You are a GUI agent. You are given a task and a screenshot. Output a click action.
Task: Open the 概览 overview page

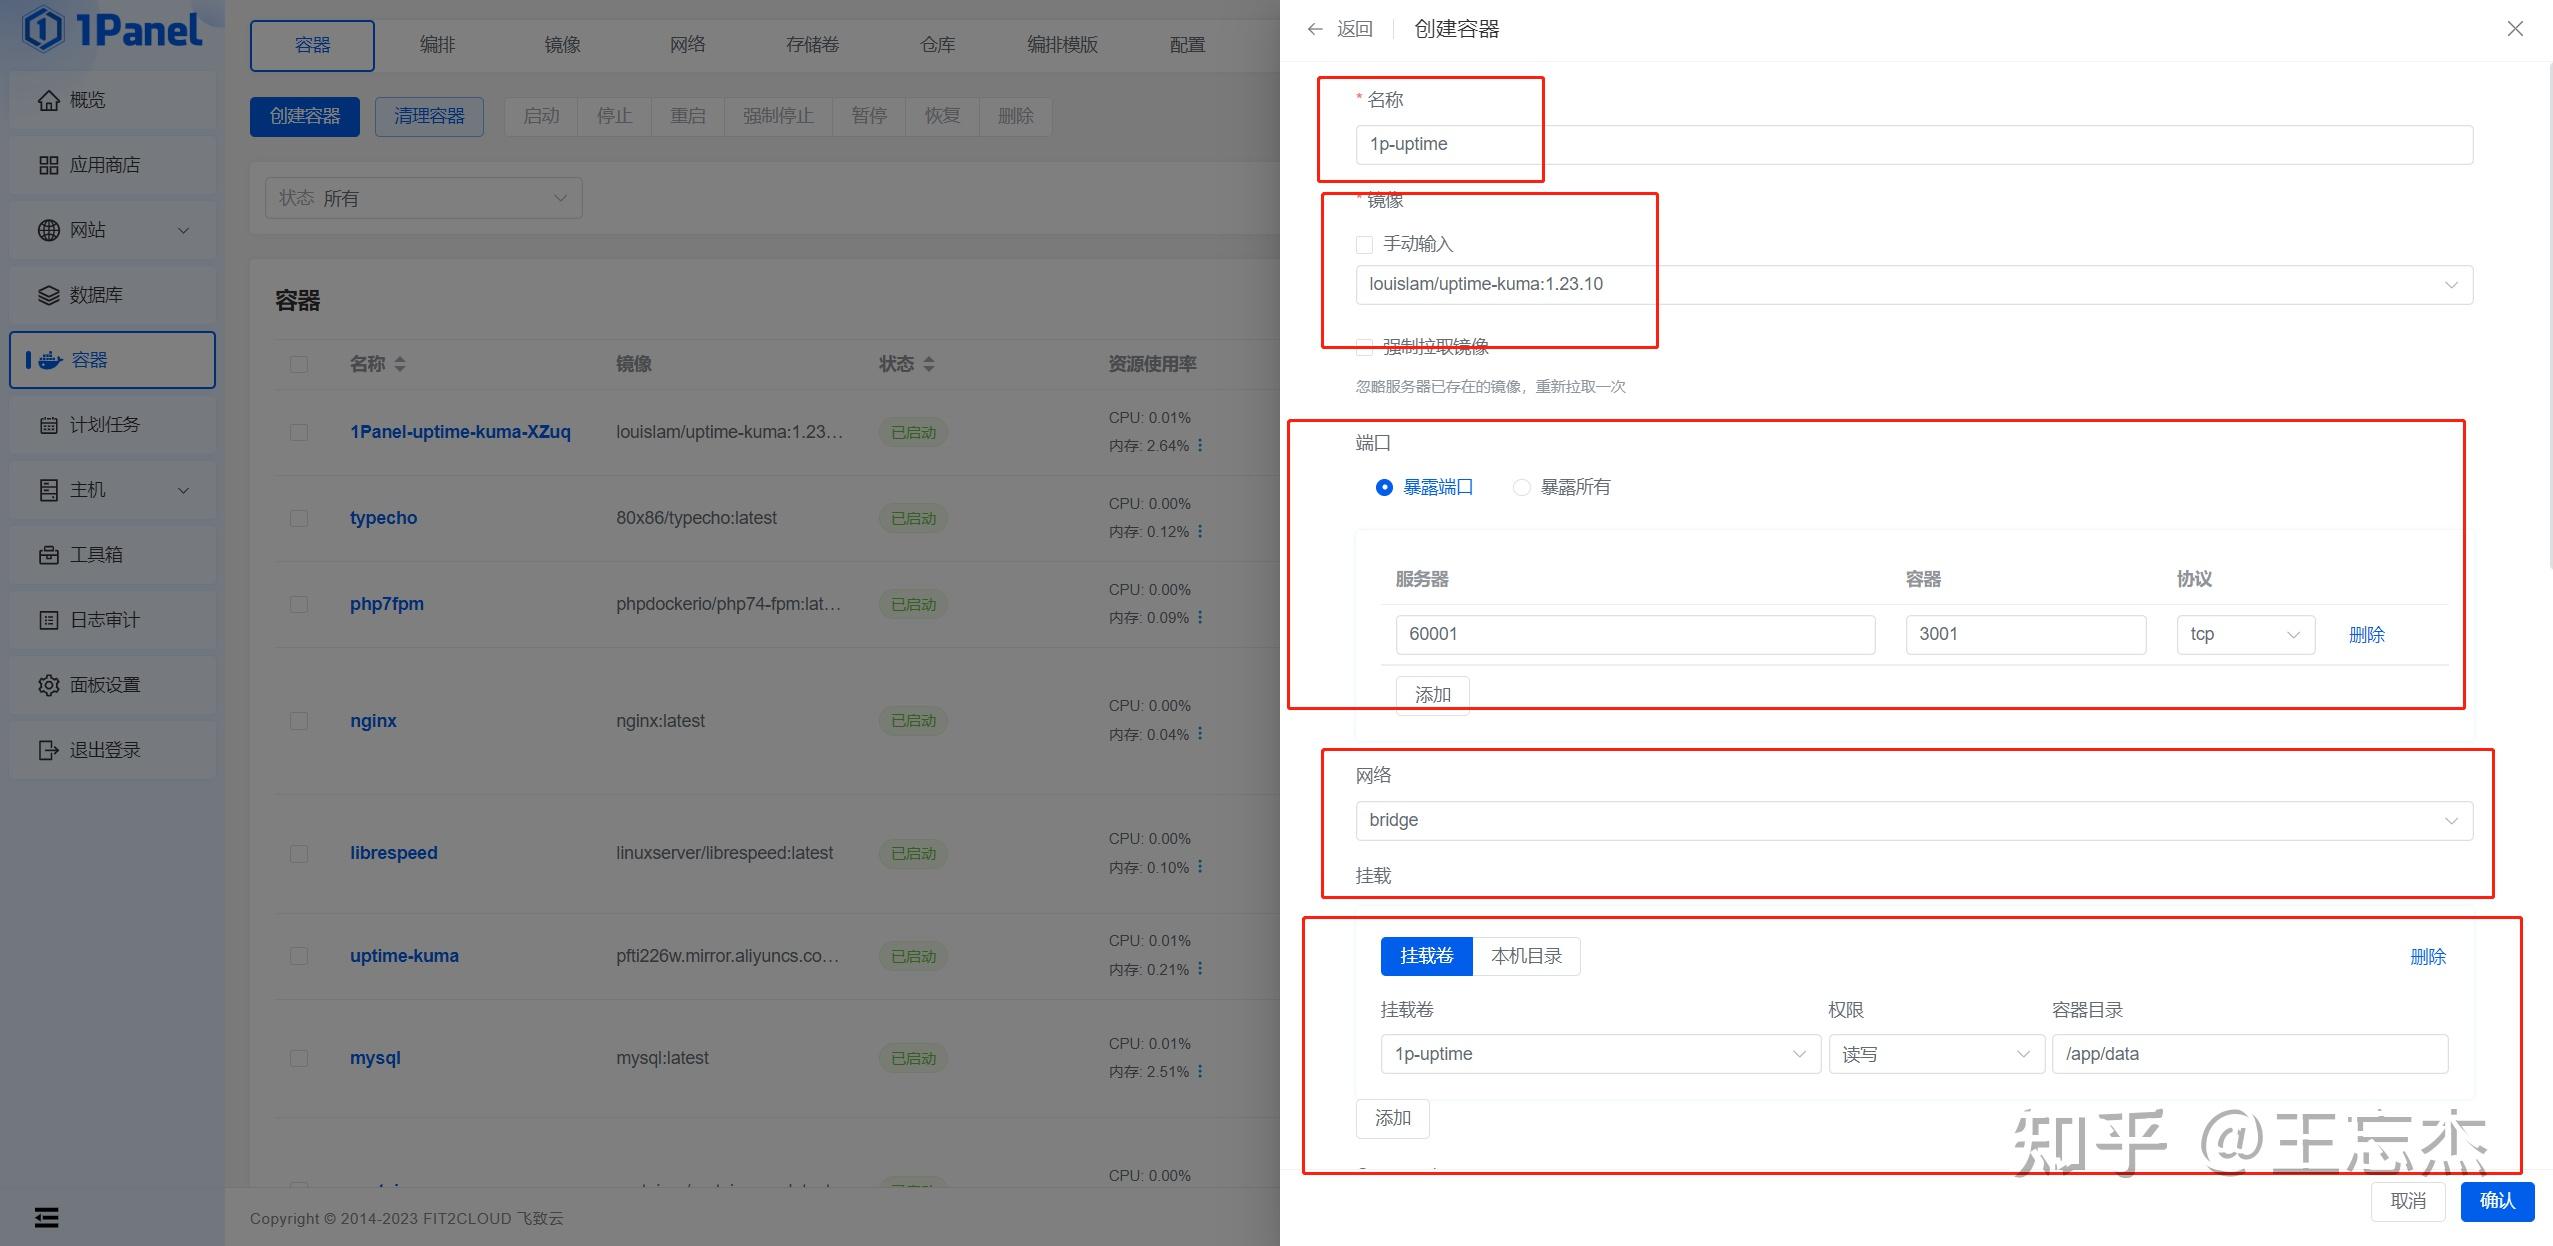pos(88,99)
